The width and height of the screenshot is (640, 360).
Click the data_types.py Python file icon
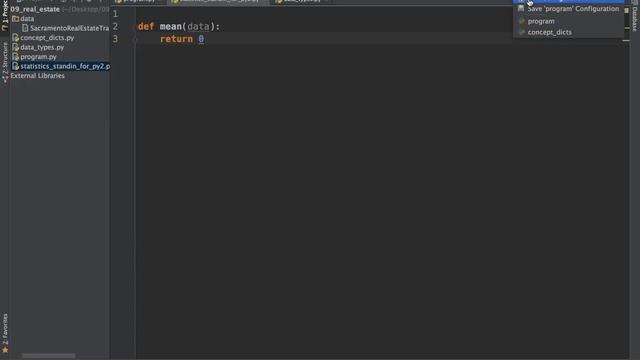click(16, 47)
